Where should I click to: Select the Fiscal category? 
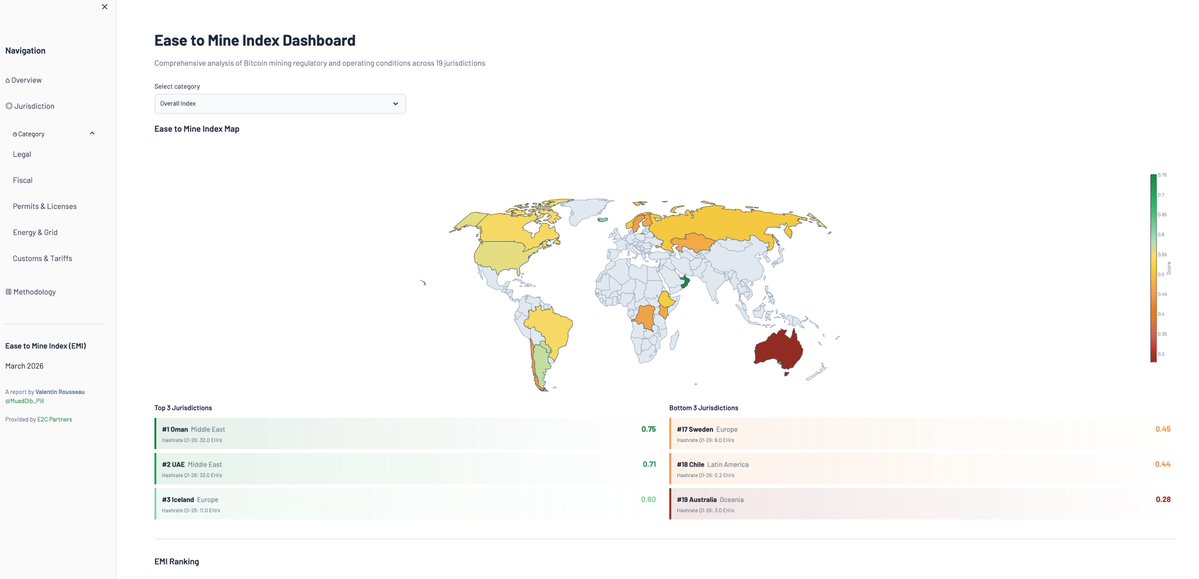(x=23, y=181)
